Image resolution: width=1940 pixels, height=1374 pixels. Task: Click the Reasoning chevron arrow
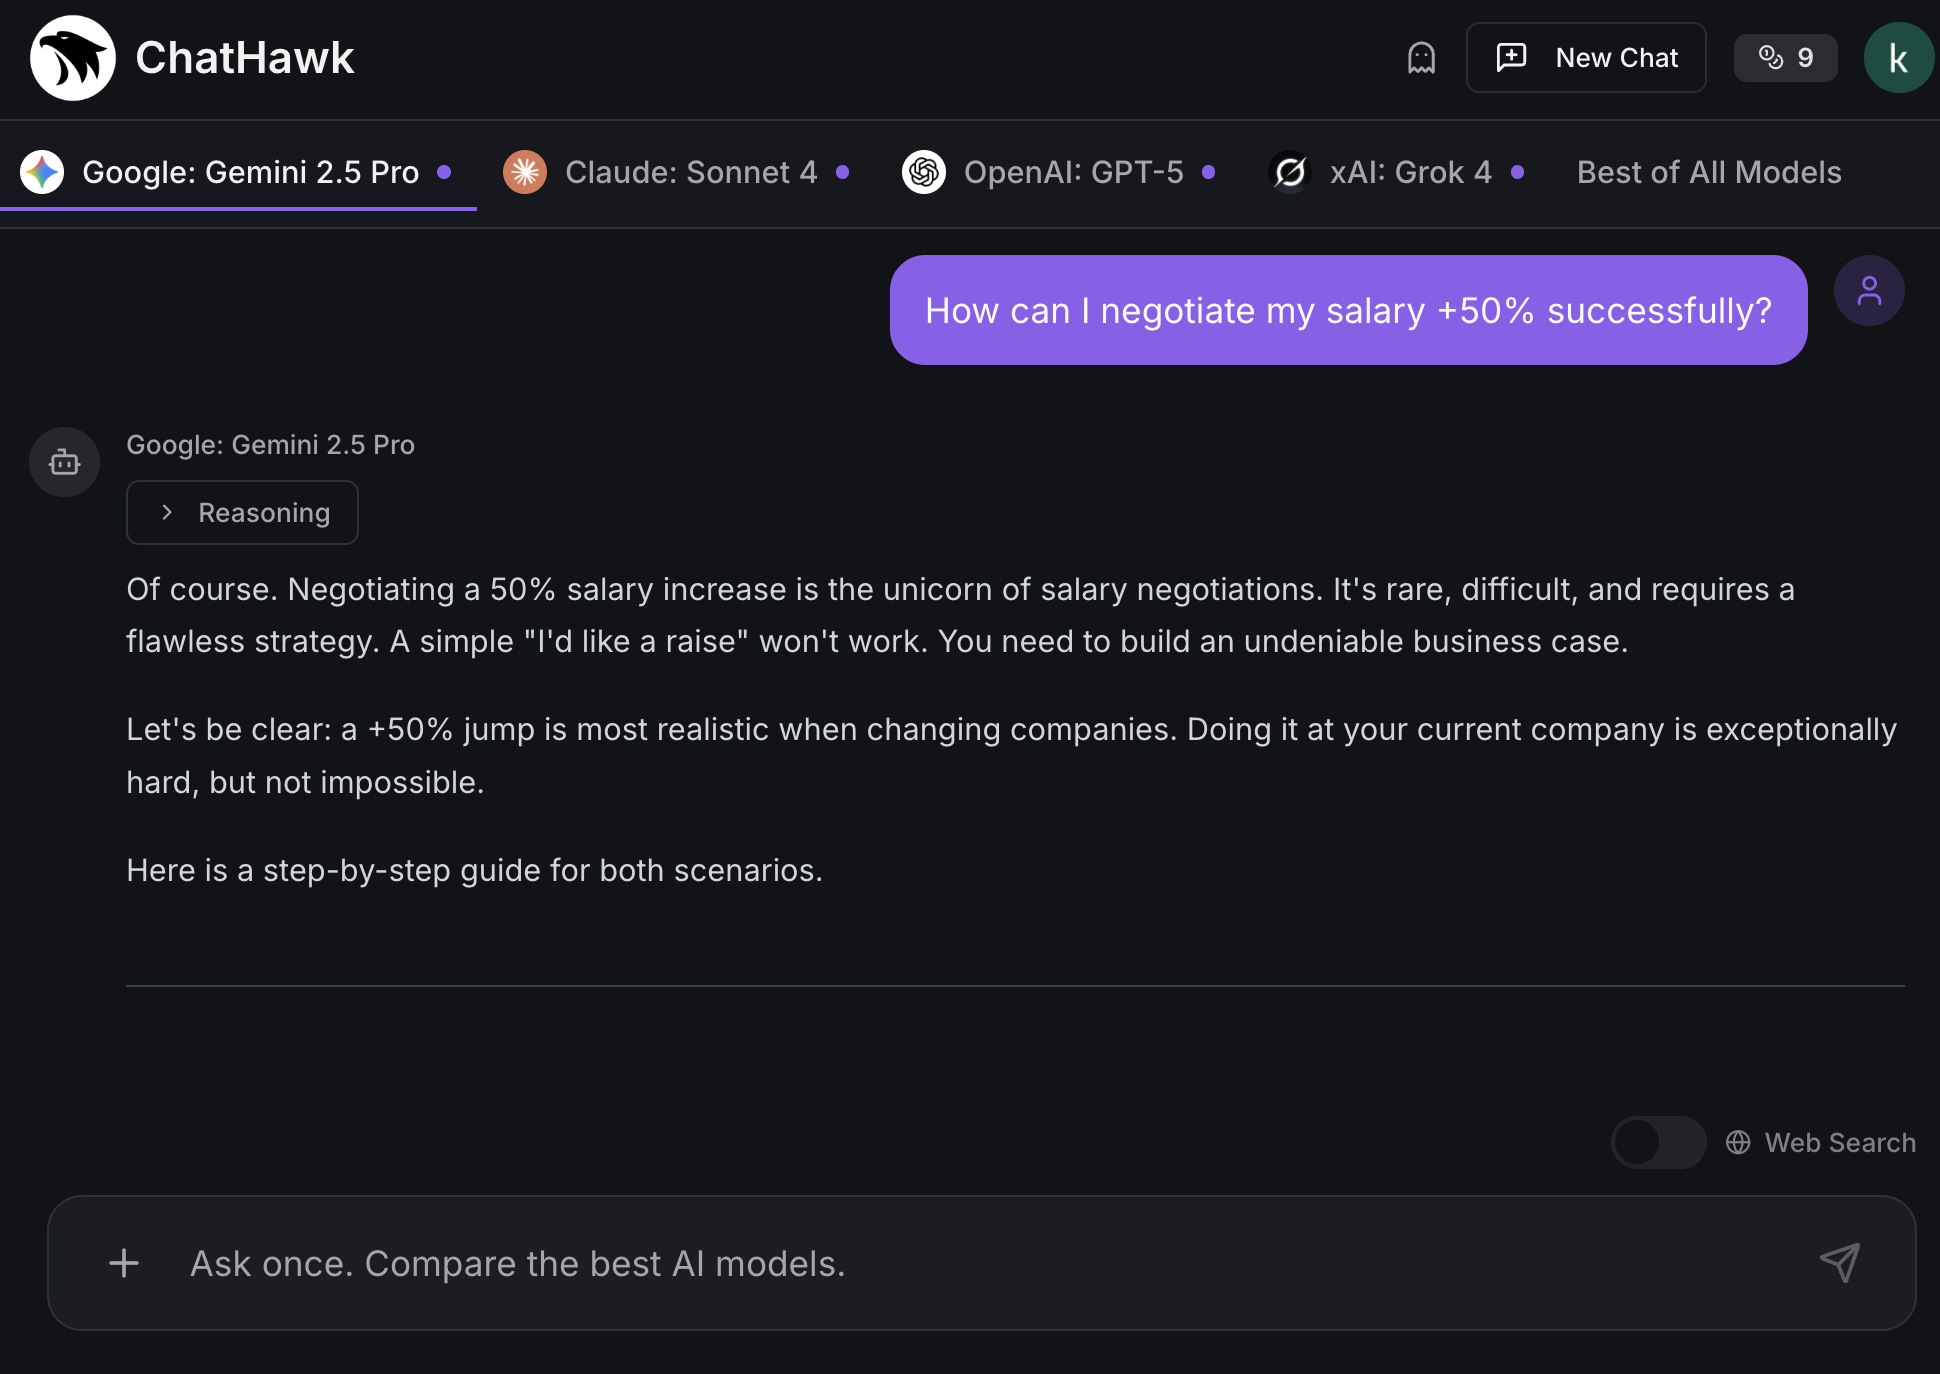coord(167,512)
